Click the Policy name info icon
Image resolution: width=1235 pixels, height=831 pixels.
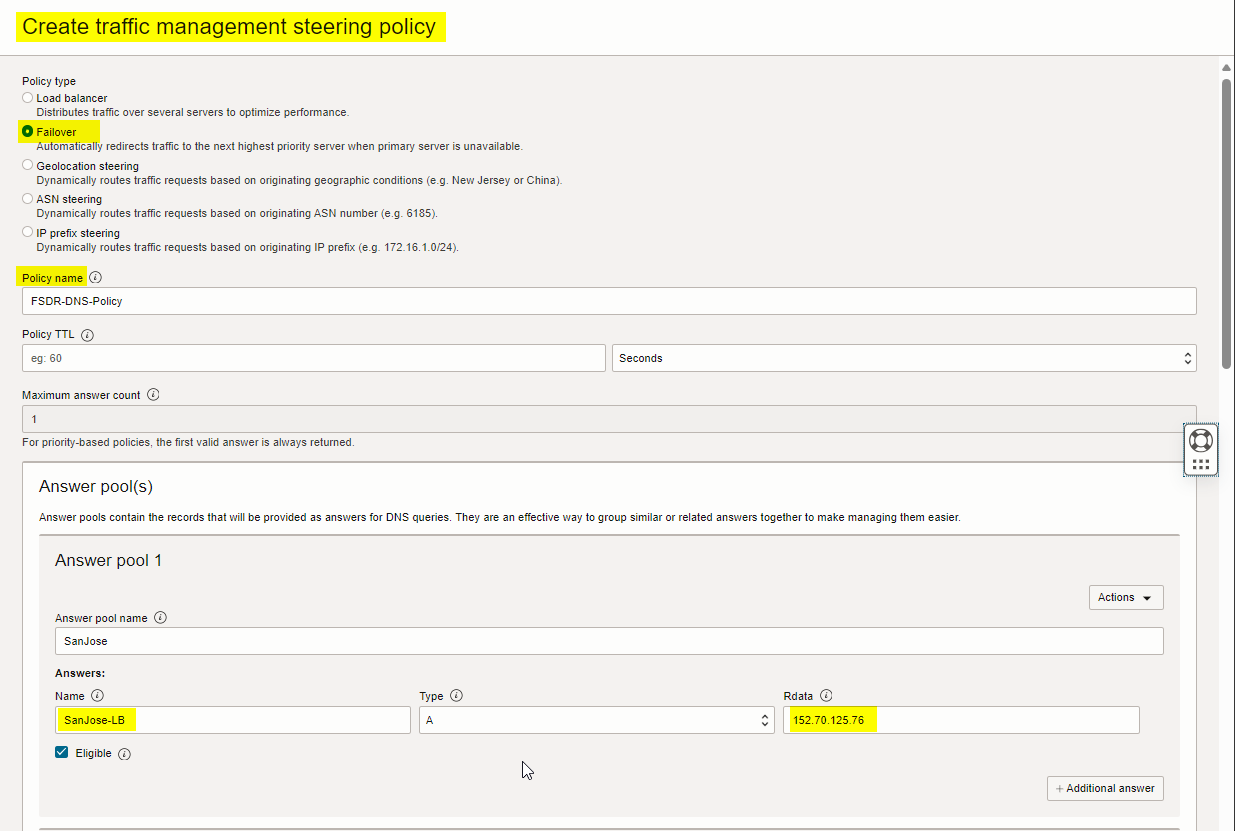(x=96, y=278)
